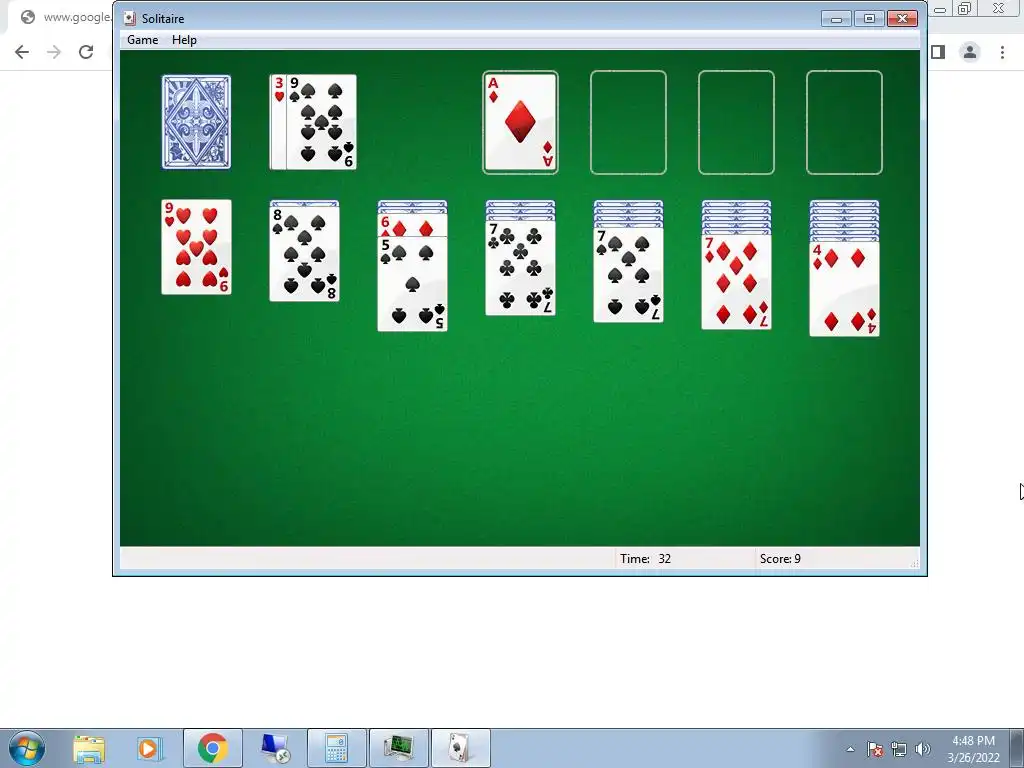Open the Resource Monitor taskbar item
Screen dimensions: 1024x768
(x=398, y=748)
